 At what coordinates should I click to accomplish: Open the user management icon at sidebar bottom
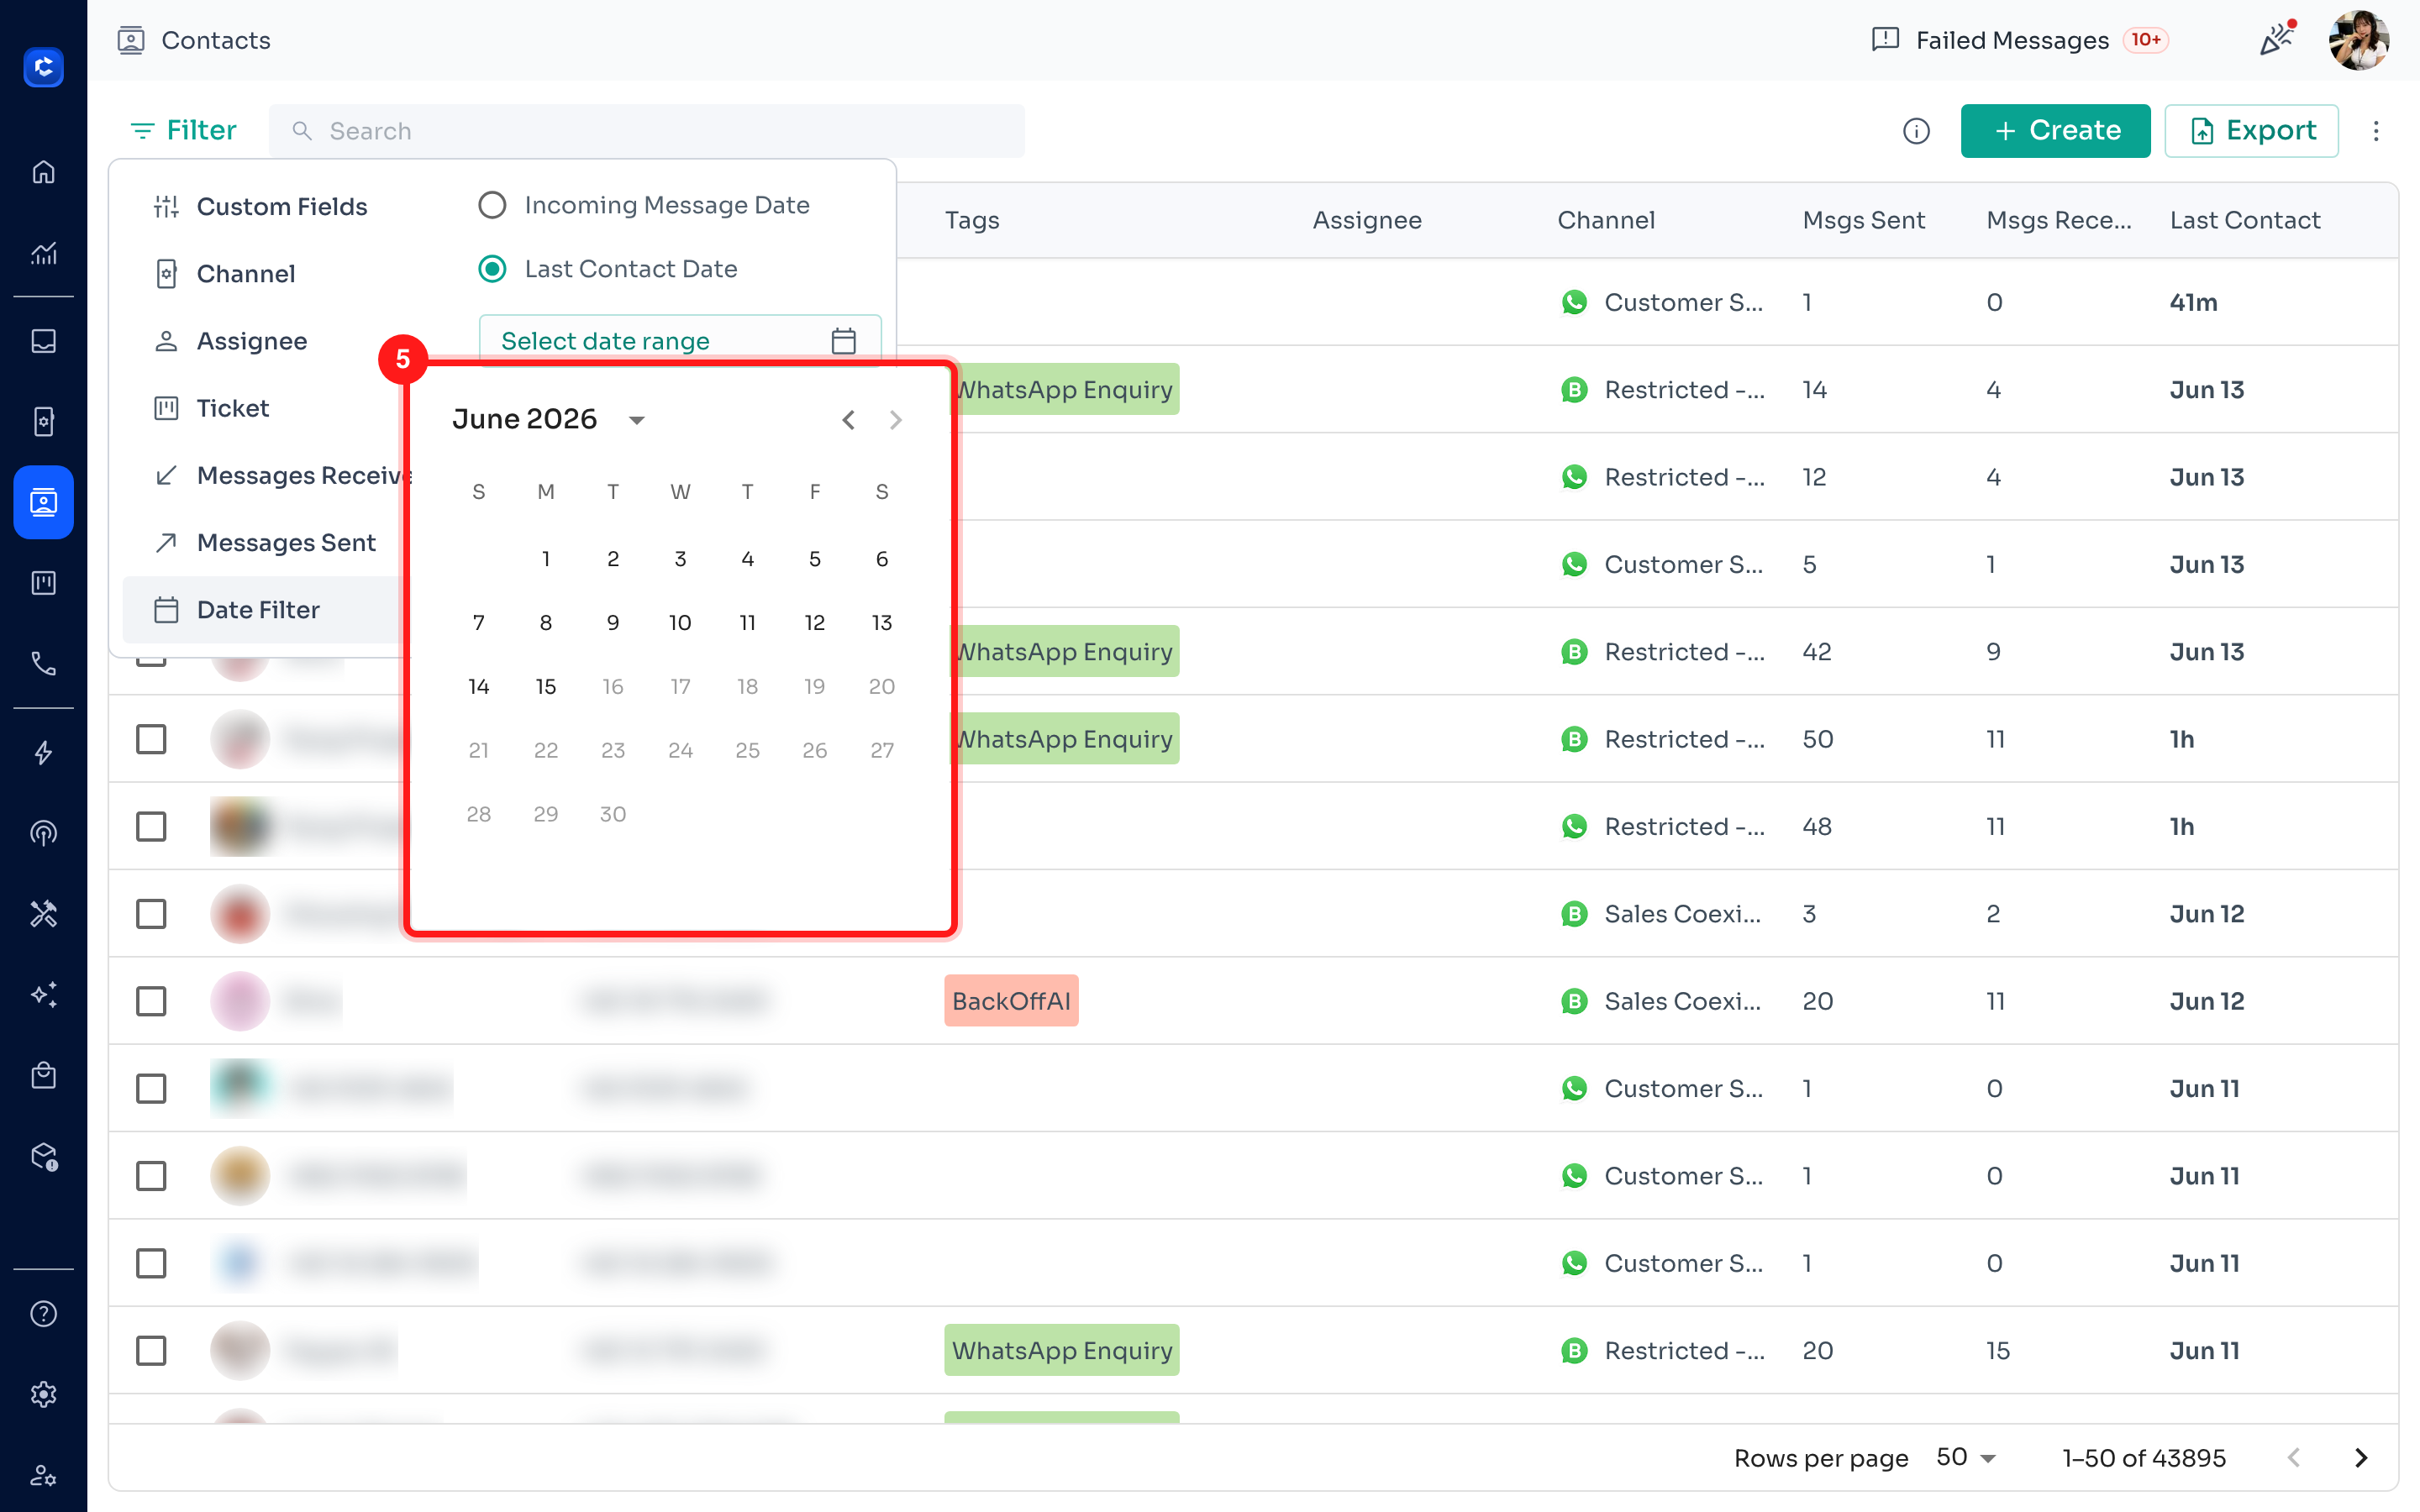pos(43,1475)
